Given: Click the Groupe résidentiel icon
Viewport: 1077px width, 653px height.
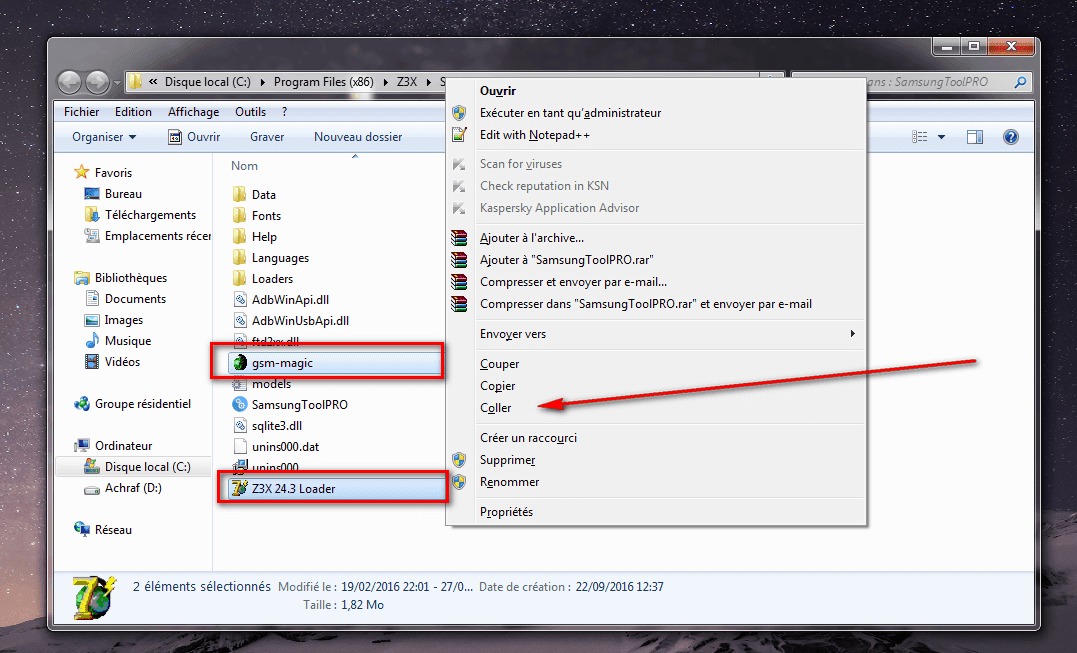Looking at the screenshot, I should coord(82,404).
